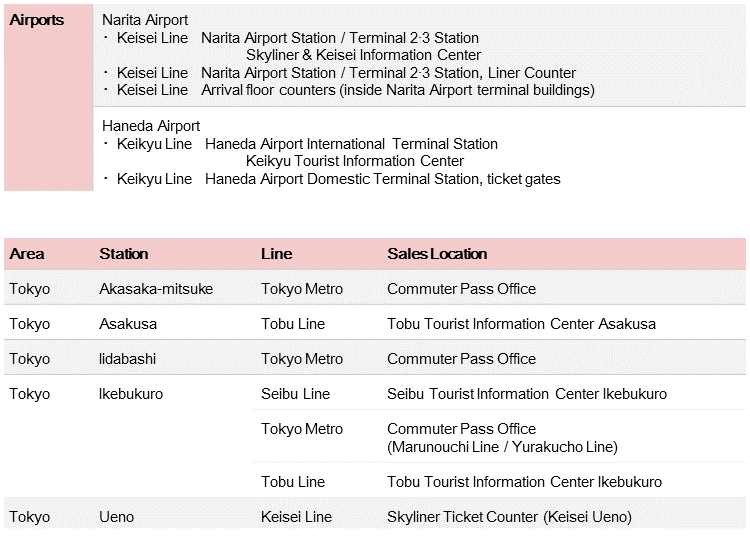The image size is (750, 536).
Task: Click the Ueno station cell
Action: pyautogui.click(x=117, y=517)
